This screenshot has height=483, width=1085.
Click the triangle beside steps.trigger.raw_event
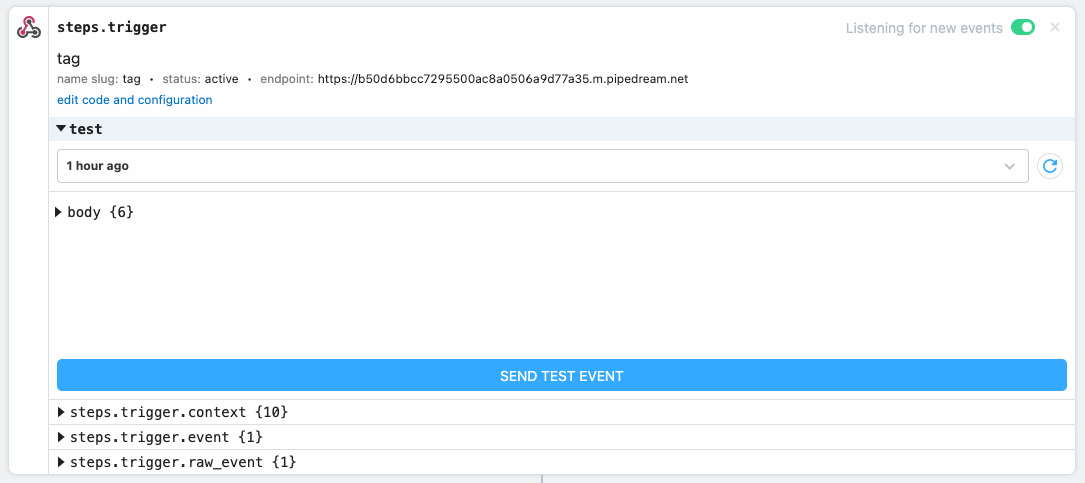click(x=62, y=462)
